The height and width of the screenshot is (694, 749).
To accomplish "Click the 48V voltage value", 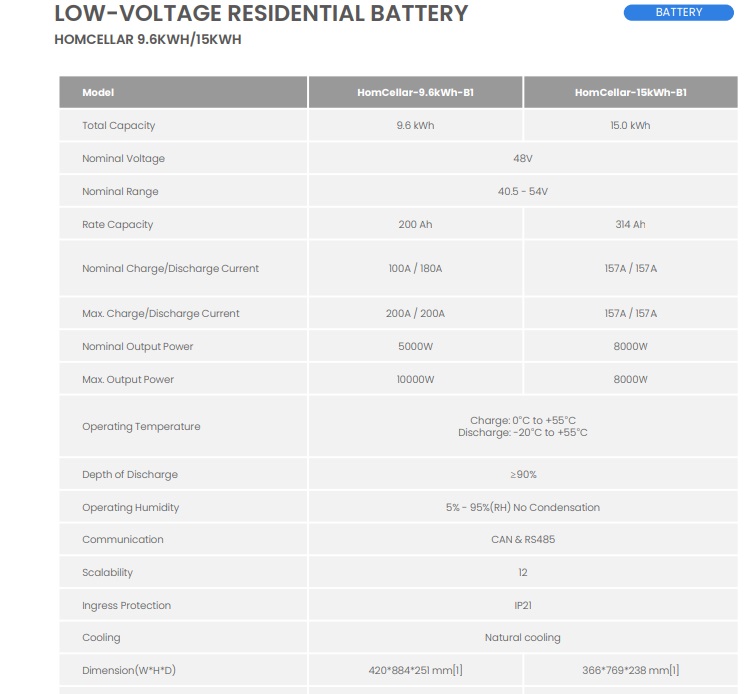I will (523, 158).
